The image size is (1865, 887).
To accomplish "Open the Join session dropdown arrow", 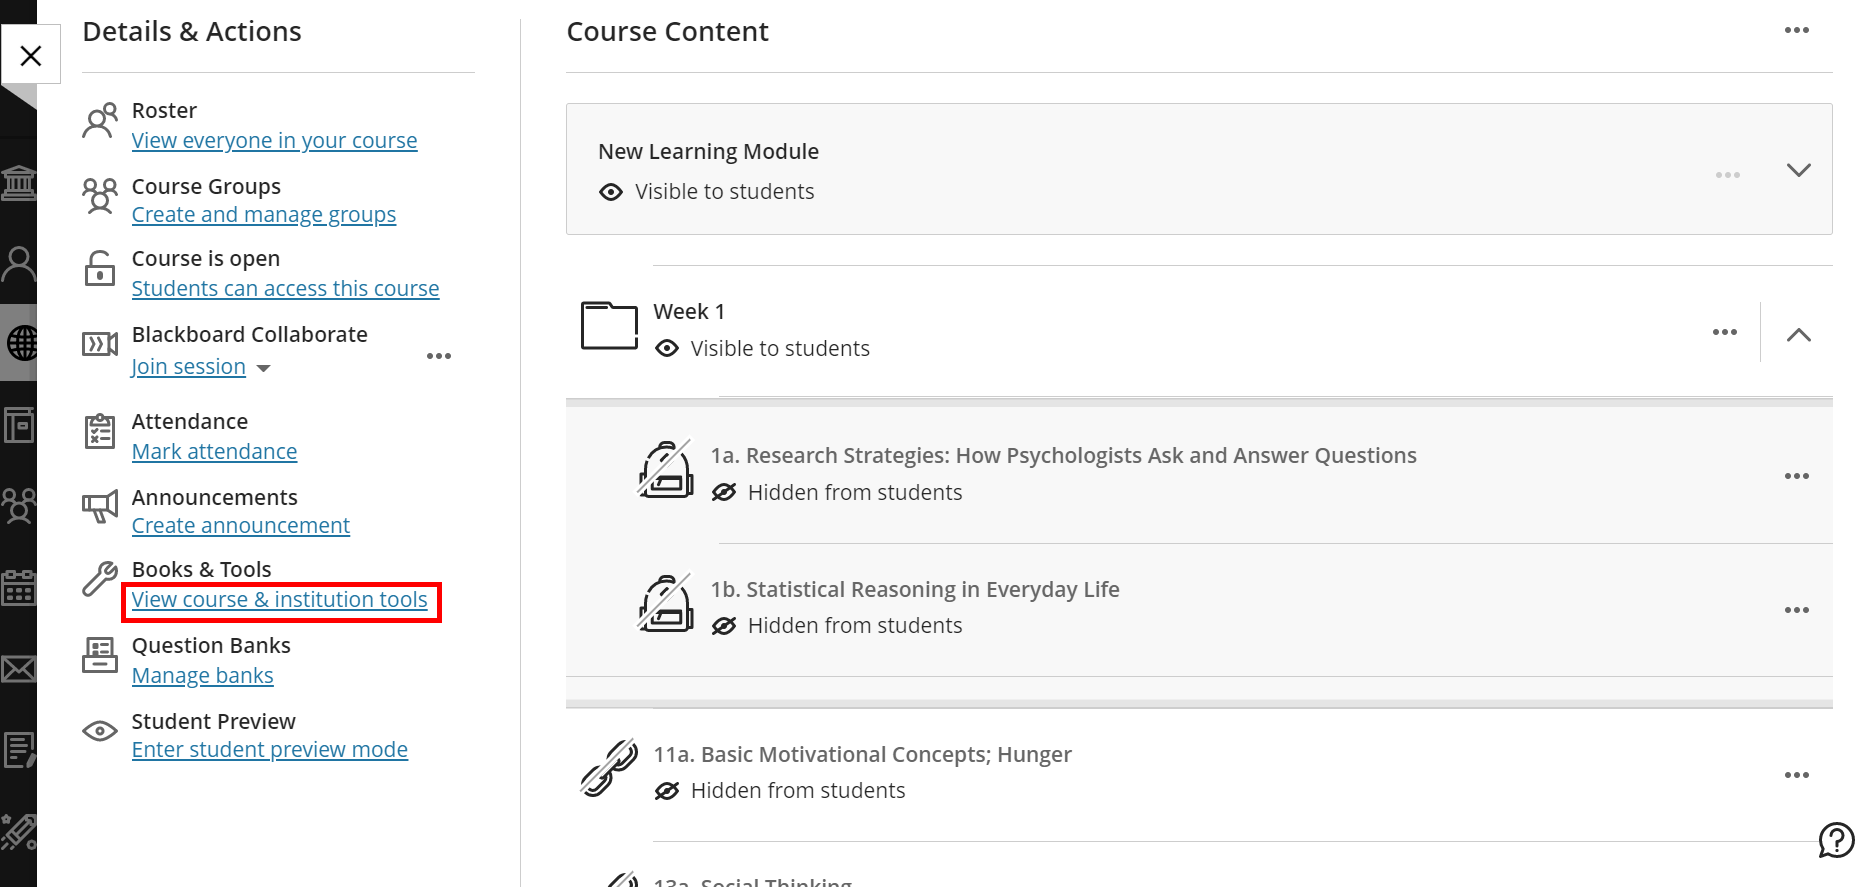I will (264, 368).
